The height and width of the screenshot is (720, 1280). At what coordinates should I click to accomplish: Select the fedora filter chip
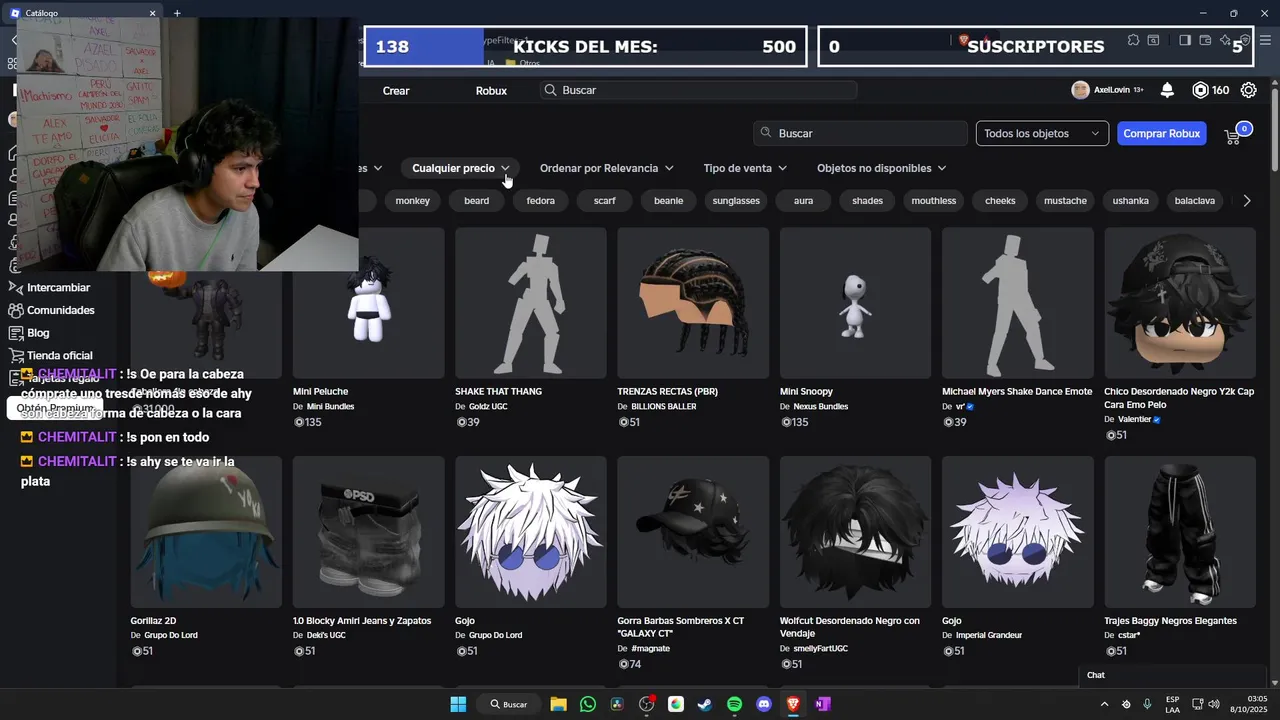pos(541,201)
